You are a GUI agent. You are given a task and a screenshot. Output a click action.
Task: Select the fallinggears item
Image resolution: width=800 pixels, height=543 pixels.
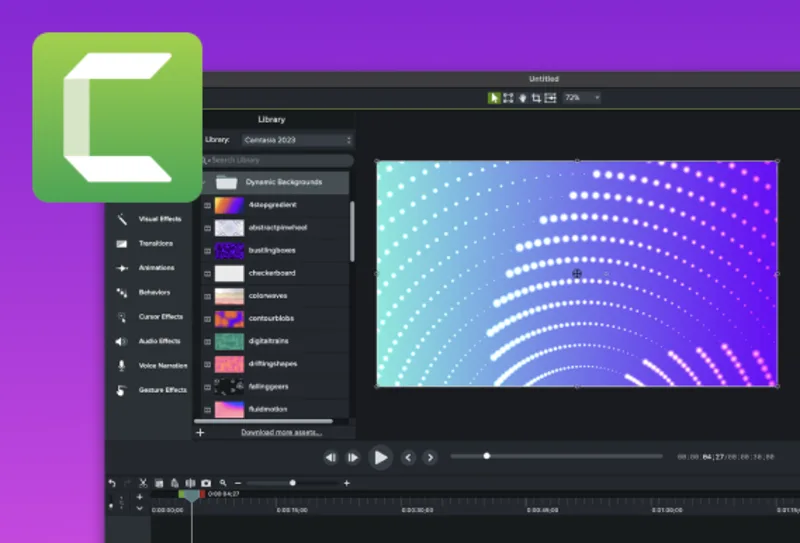(x=276, y=386)
